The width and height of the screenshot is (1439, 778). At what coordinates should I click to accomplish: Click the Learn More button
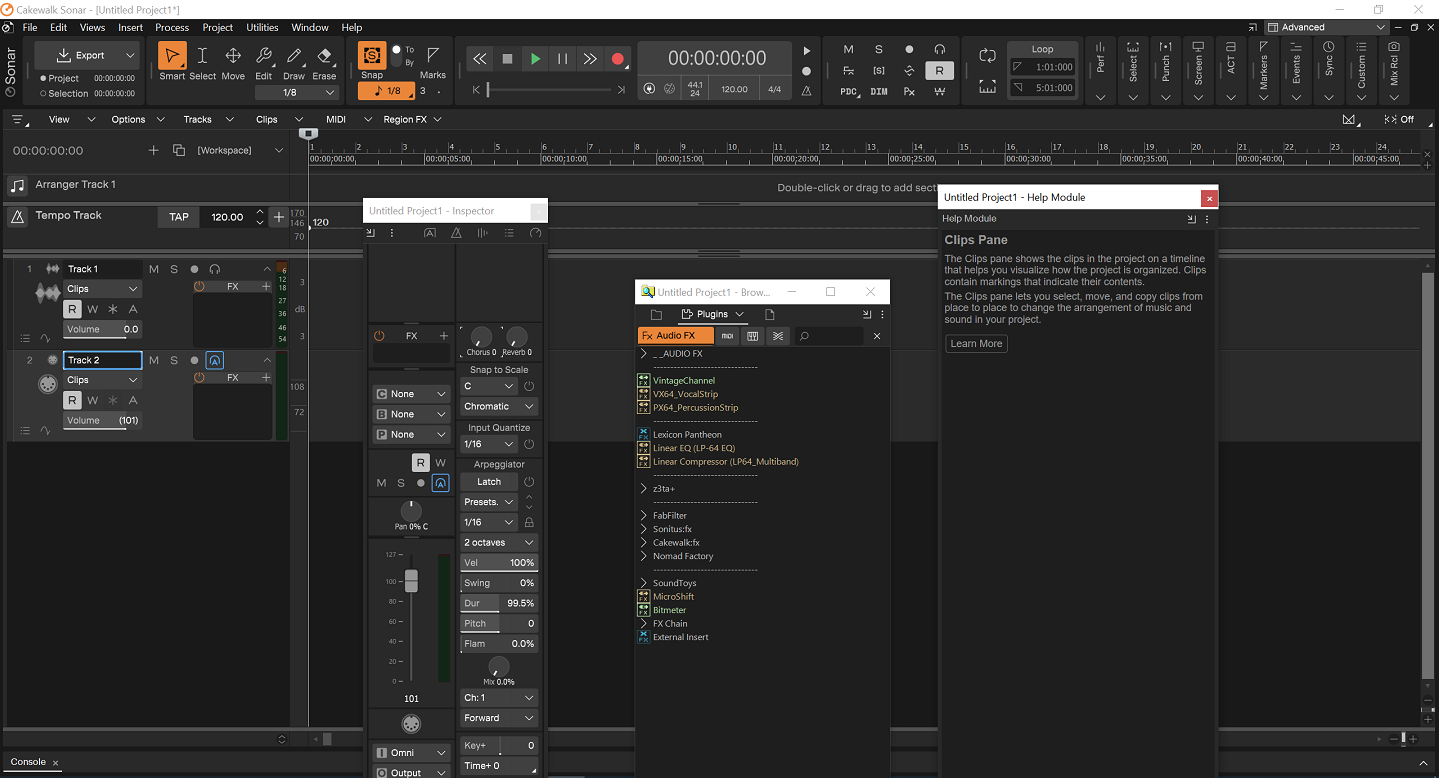976,344
